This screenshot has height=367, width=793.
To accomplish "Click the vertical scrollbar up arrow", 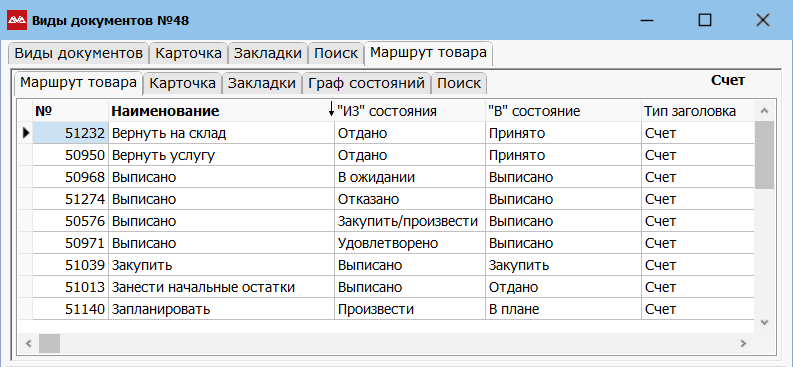I will tap(764, 111).
